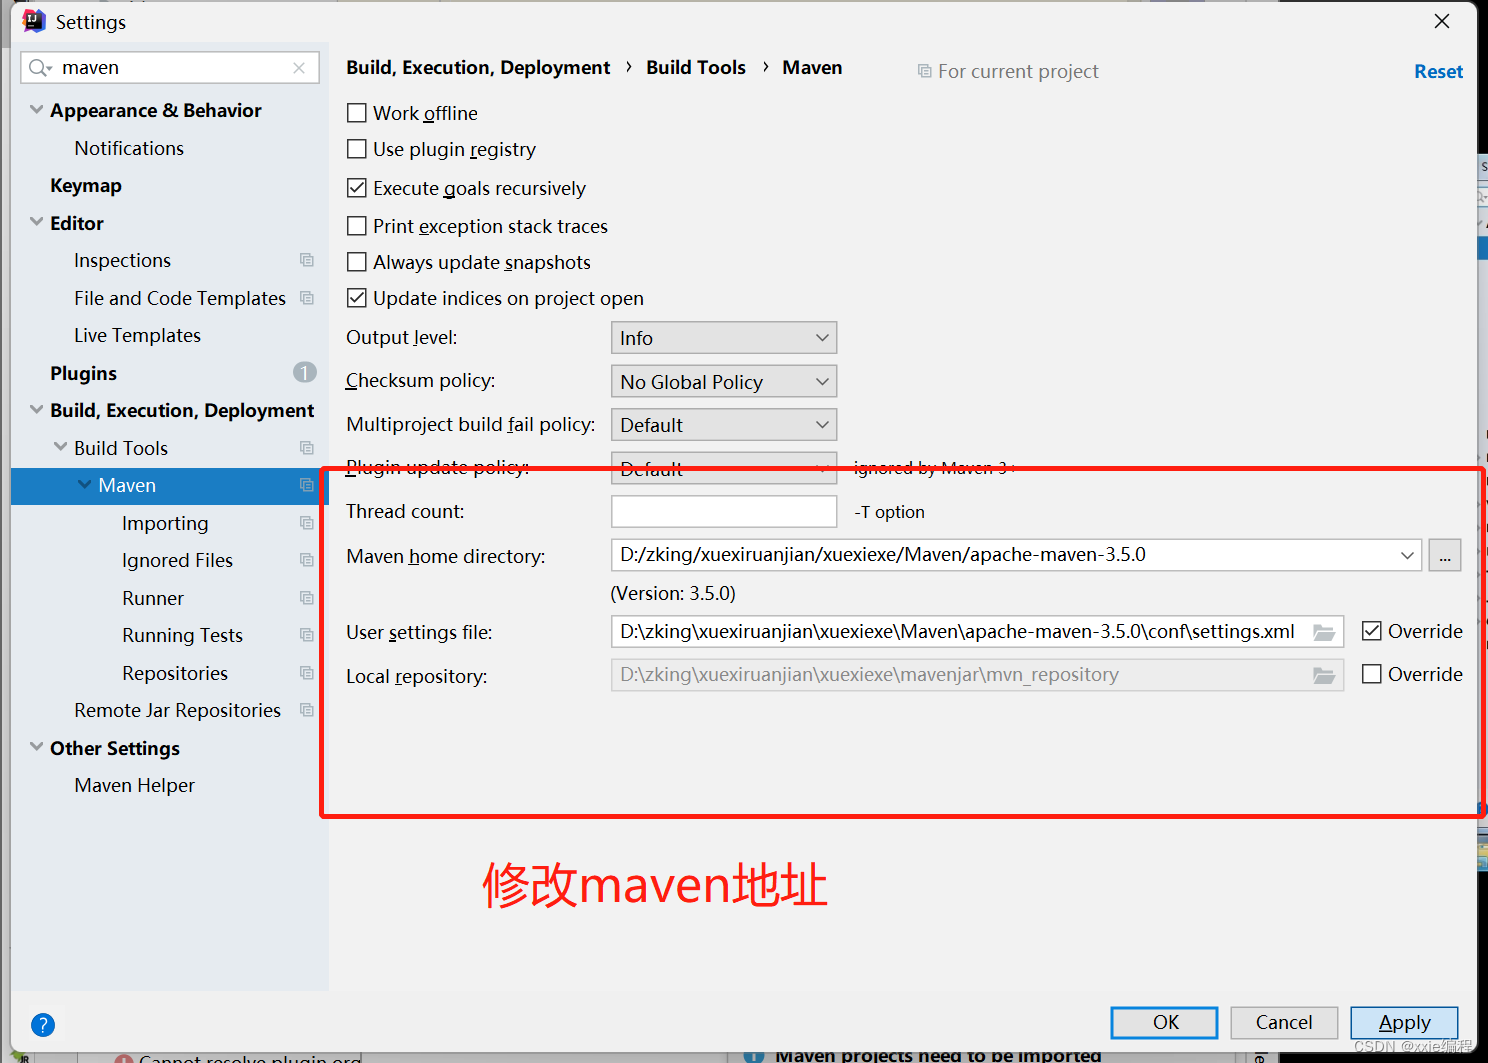Open Plugins settings page

pos(83,373)
